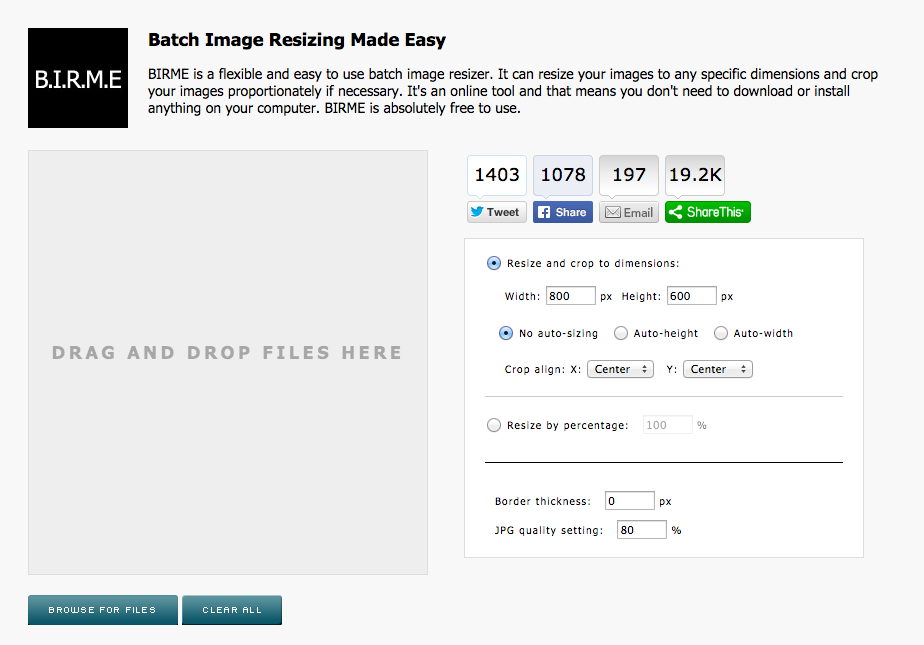The height and width of the screenshot is (645, 924).
Task: Click the JPG quality setting field
Action: pyautogui.click(x=641, y=529)
